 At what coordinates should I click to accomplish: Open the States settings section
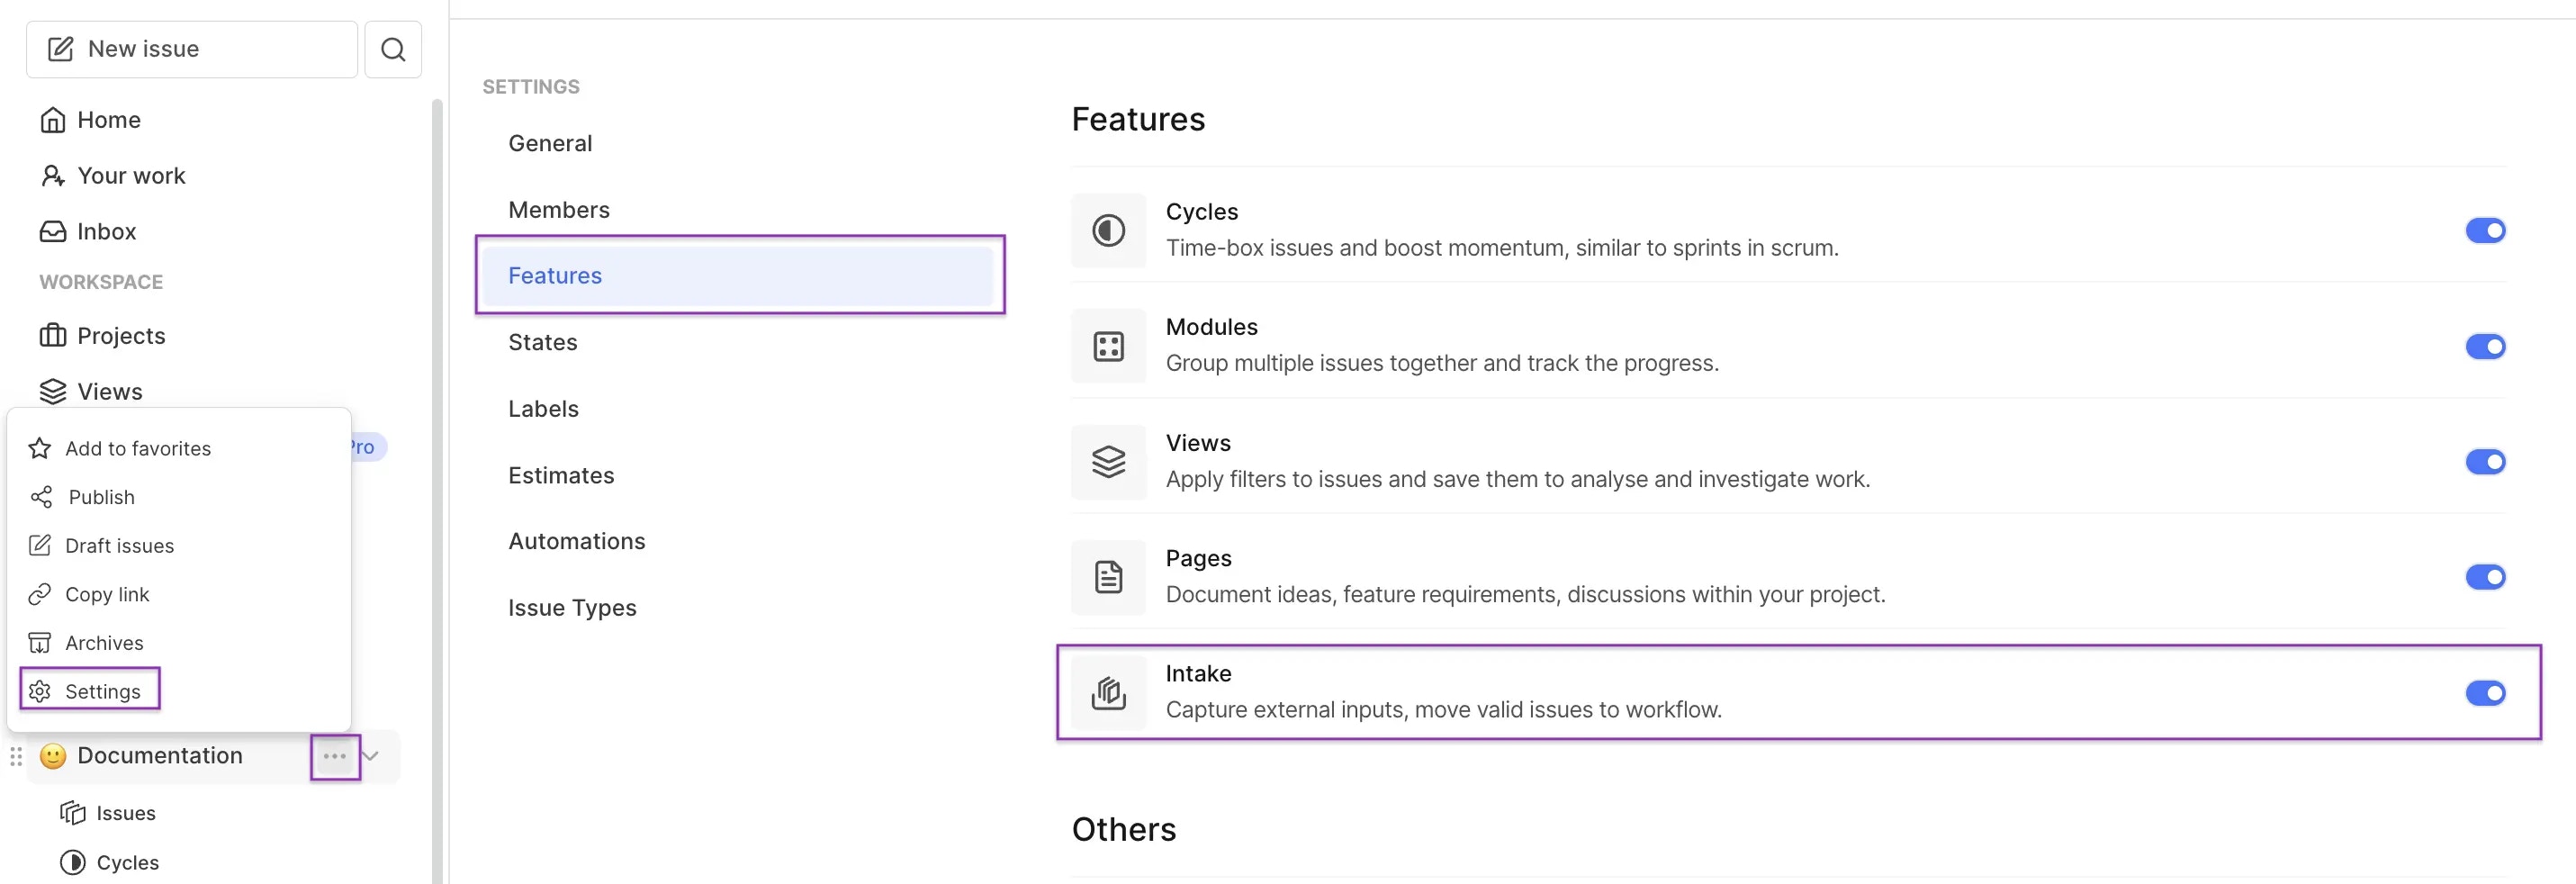542,342
